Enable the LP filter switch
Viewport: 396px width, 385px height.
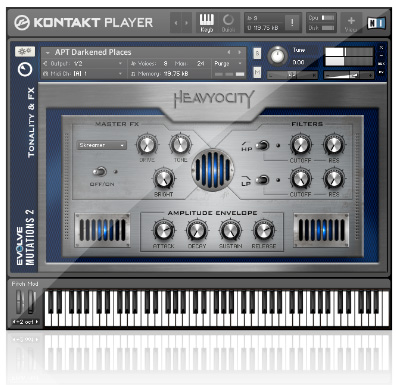tap(262, 180)
